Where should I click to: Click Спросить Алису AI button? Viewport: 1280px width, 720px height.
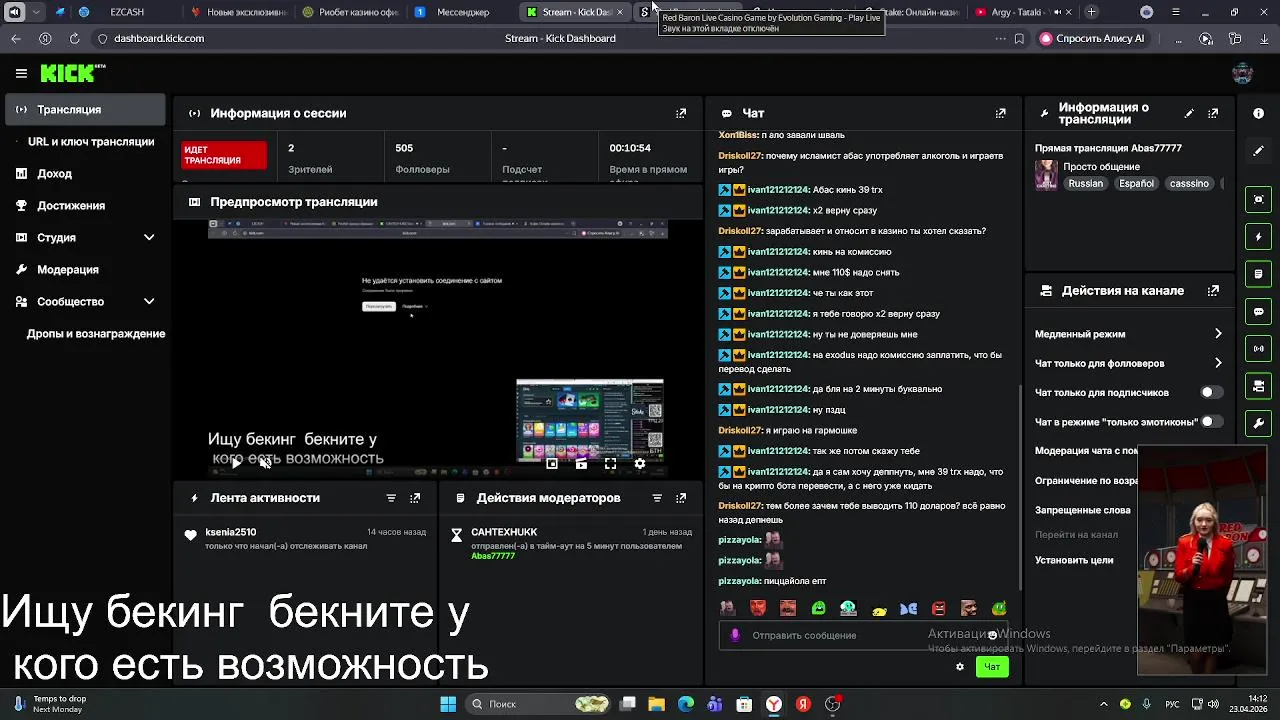coord(1092,38)
